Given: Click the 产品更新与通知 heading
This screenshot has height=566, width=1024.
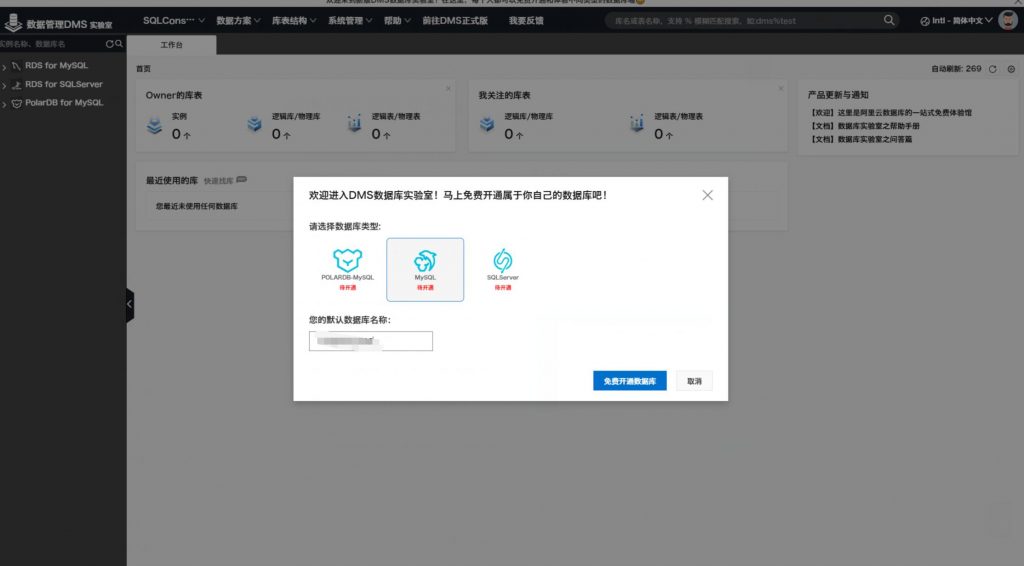Looking at the screenshot, I should tap(838, 95).
